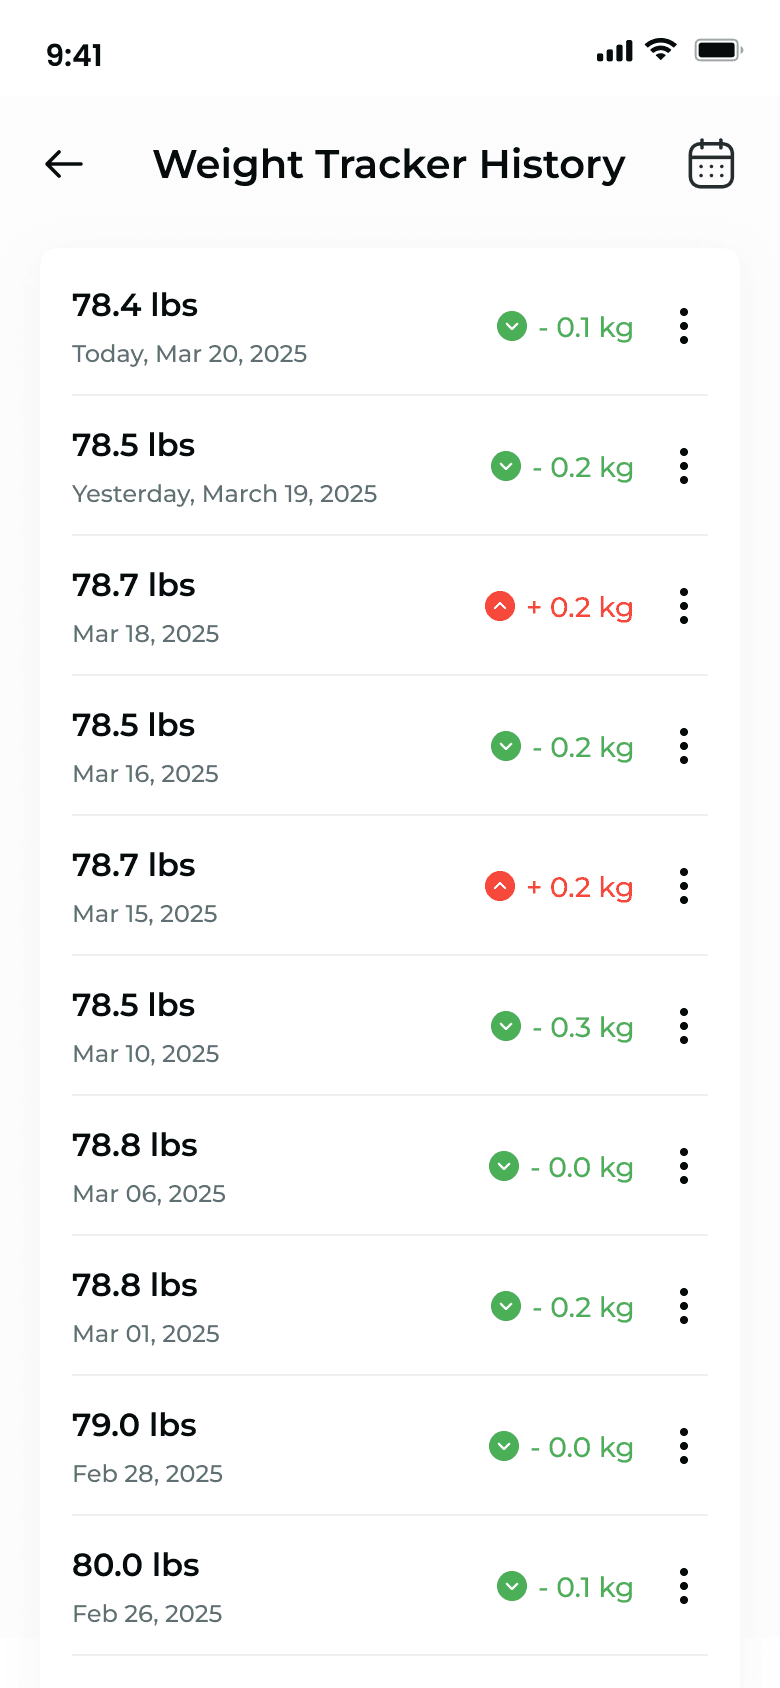This screenshot has height=1688, width=780.
Task: Tap three-dot menu on Mar 18 entry
Action: pyautogui.click(x=684, y=606)
